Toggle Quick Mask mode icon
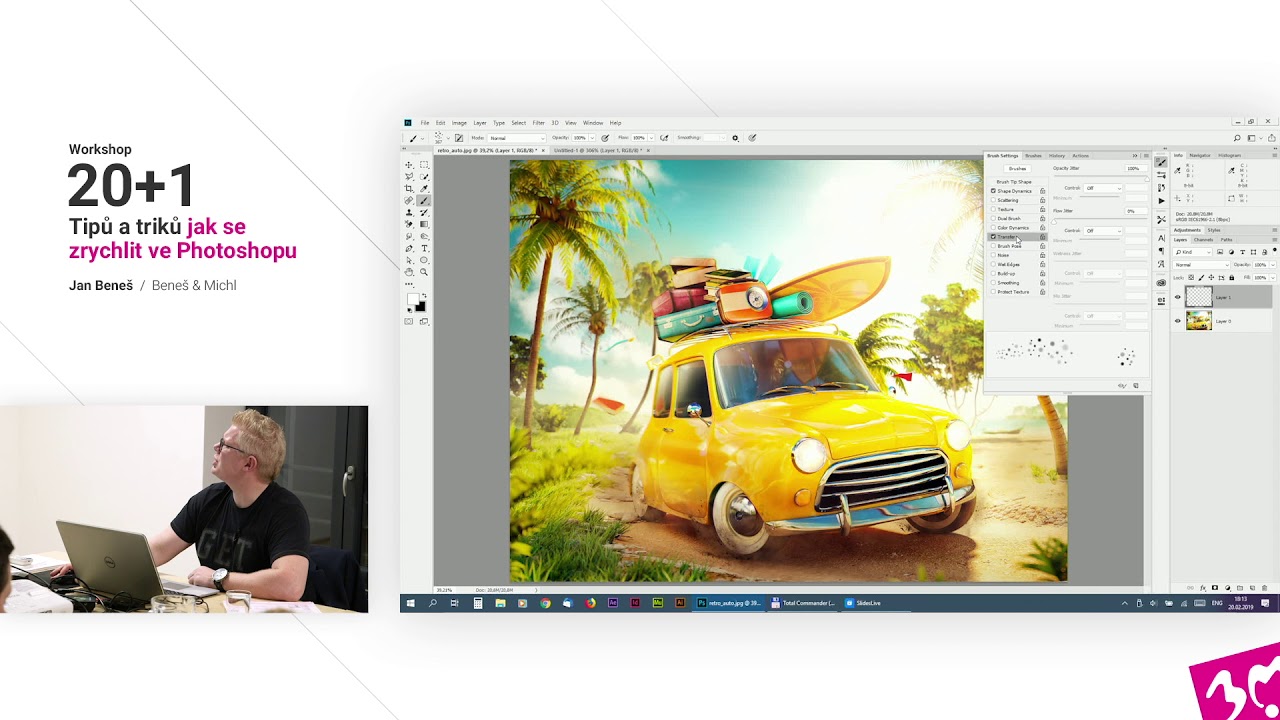Screen dimensions: 1280x720 click(409, 321)
